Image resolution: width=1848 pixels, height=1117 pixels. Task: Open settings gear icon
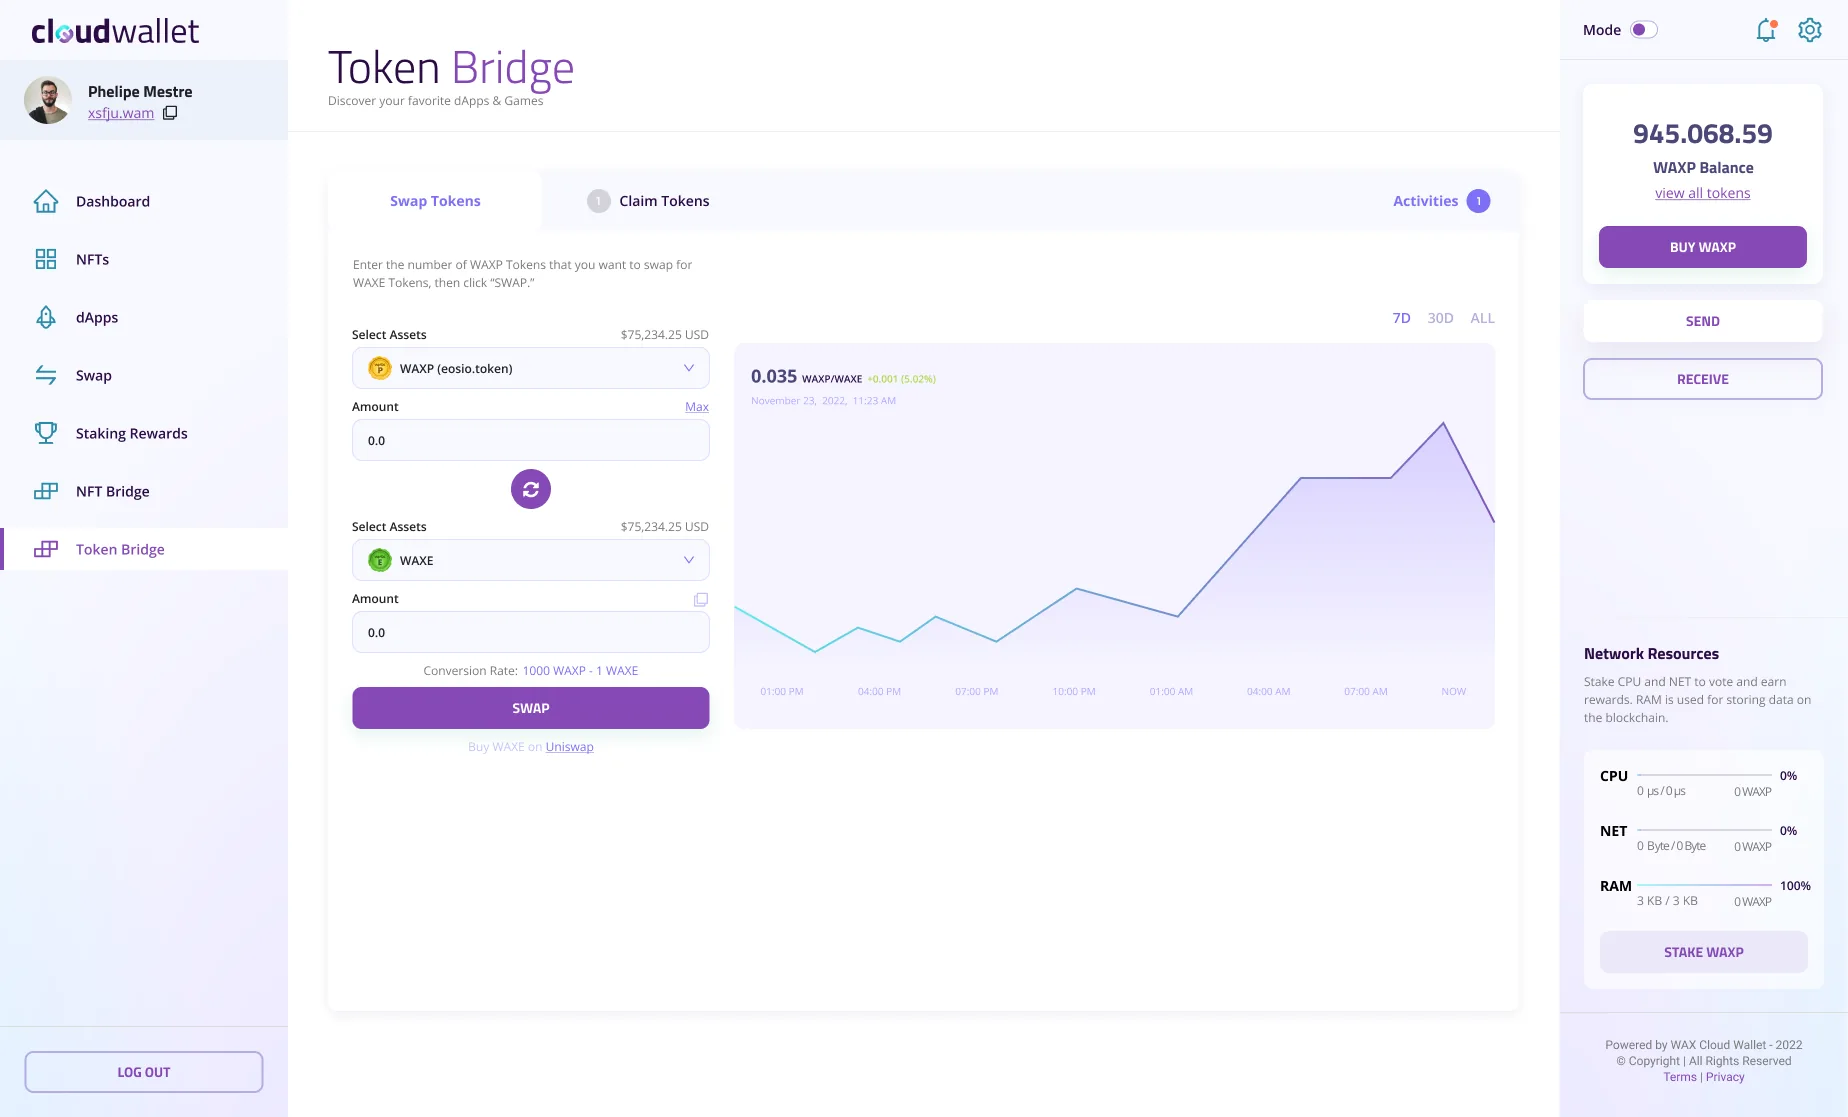point(1810,30)
